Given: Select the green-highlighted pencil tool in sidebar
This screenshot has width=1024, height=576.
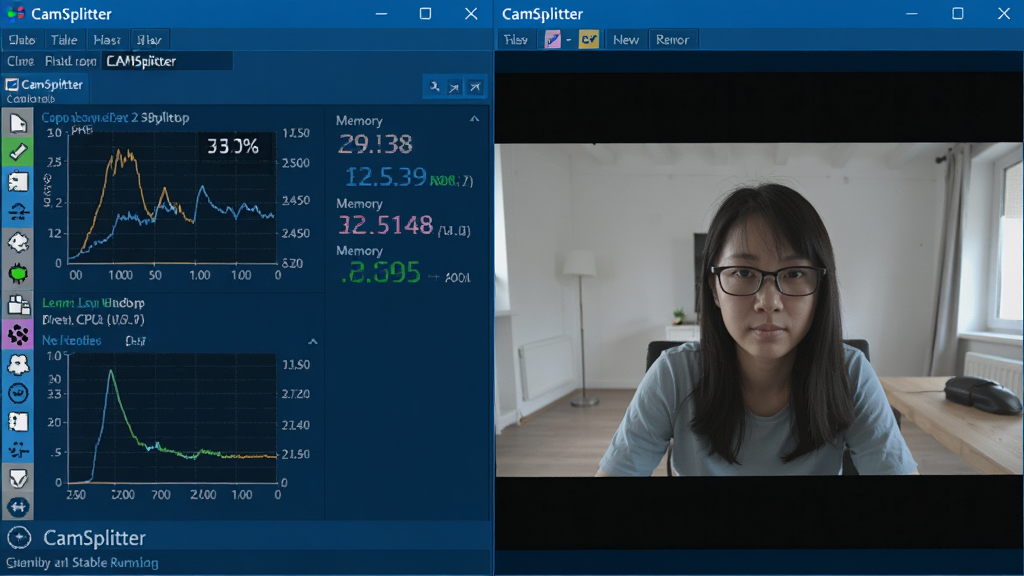Looking at the screenshot, I should (x=18, y=152).
